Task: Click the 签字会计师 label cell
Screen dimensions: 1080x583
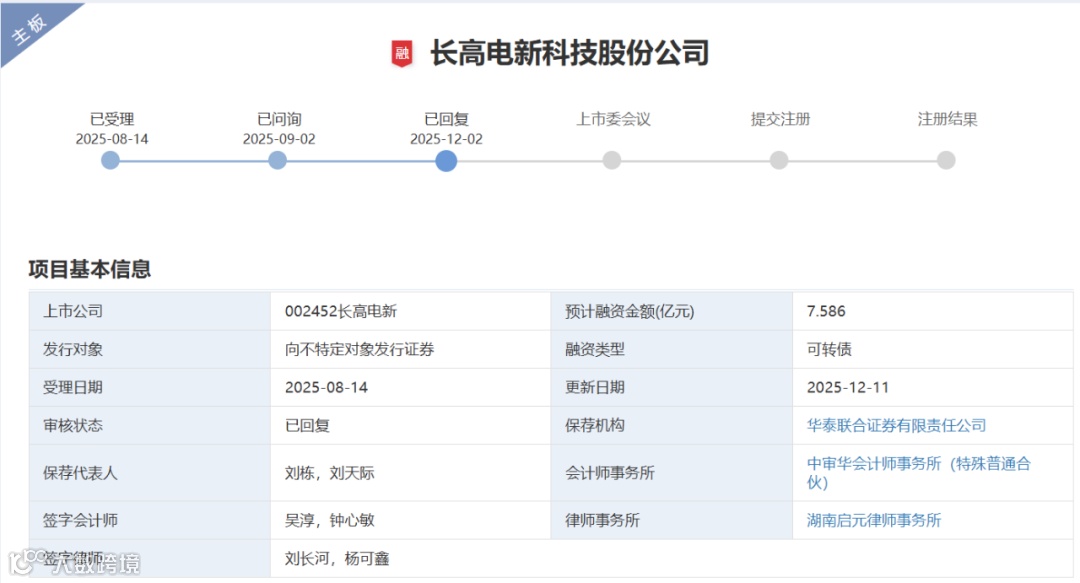Action: pos(149,520)
